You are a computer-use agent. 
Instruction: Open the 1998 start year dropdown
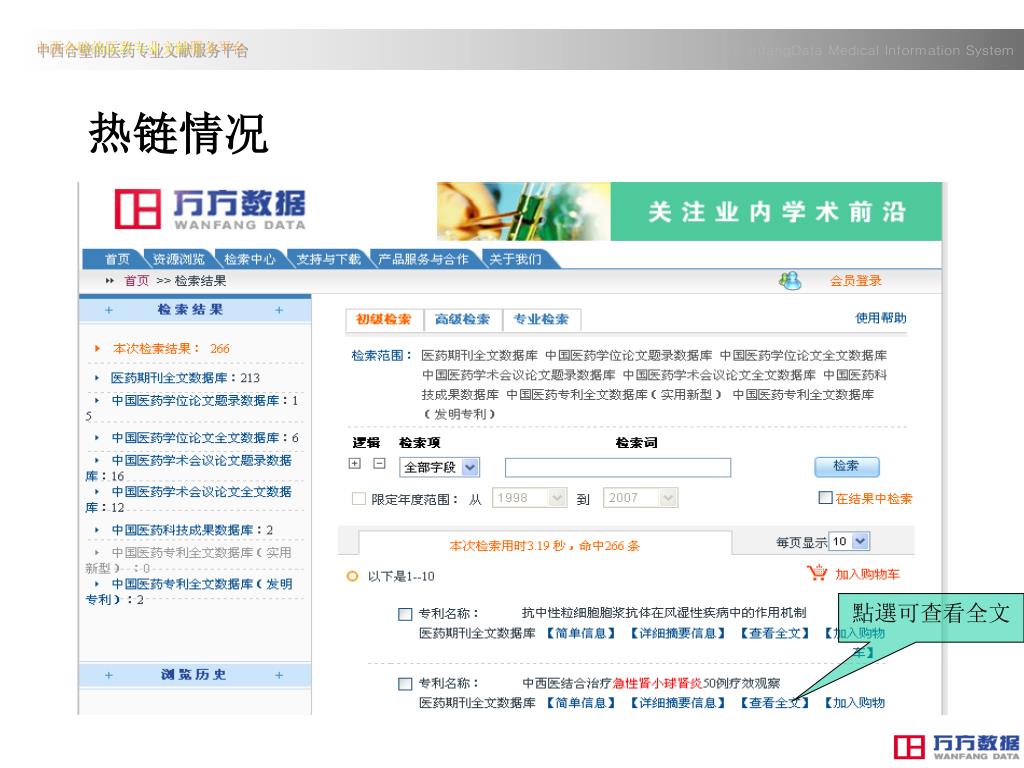click(529, 498)
